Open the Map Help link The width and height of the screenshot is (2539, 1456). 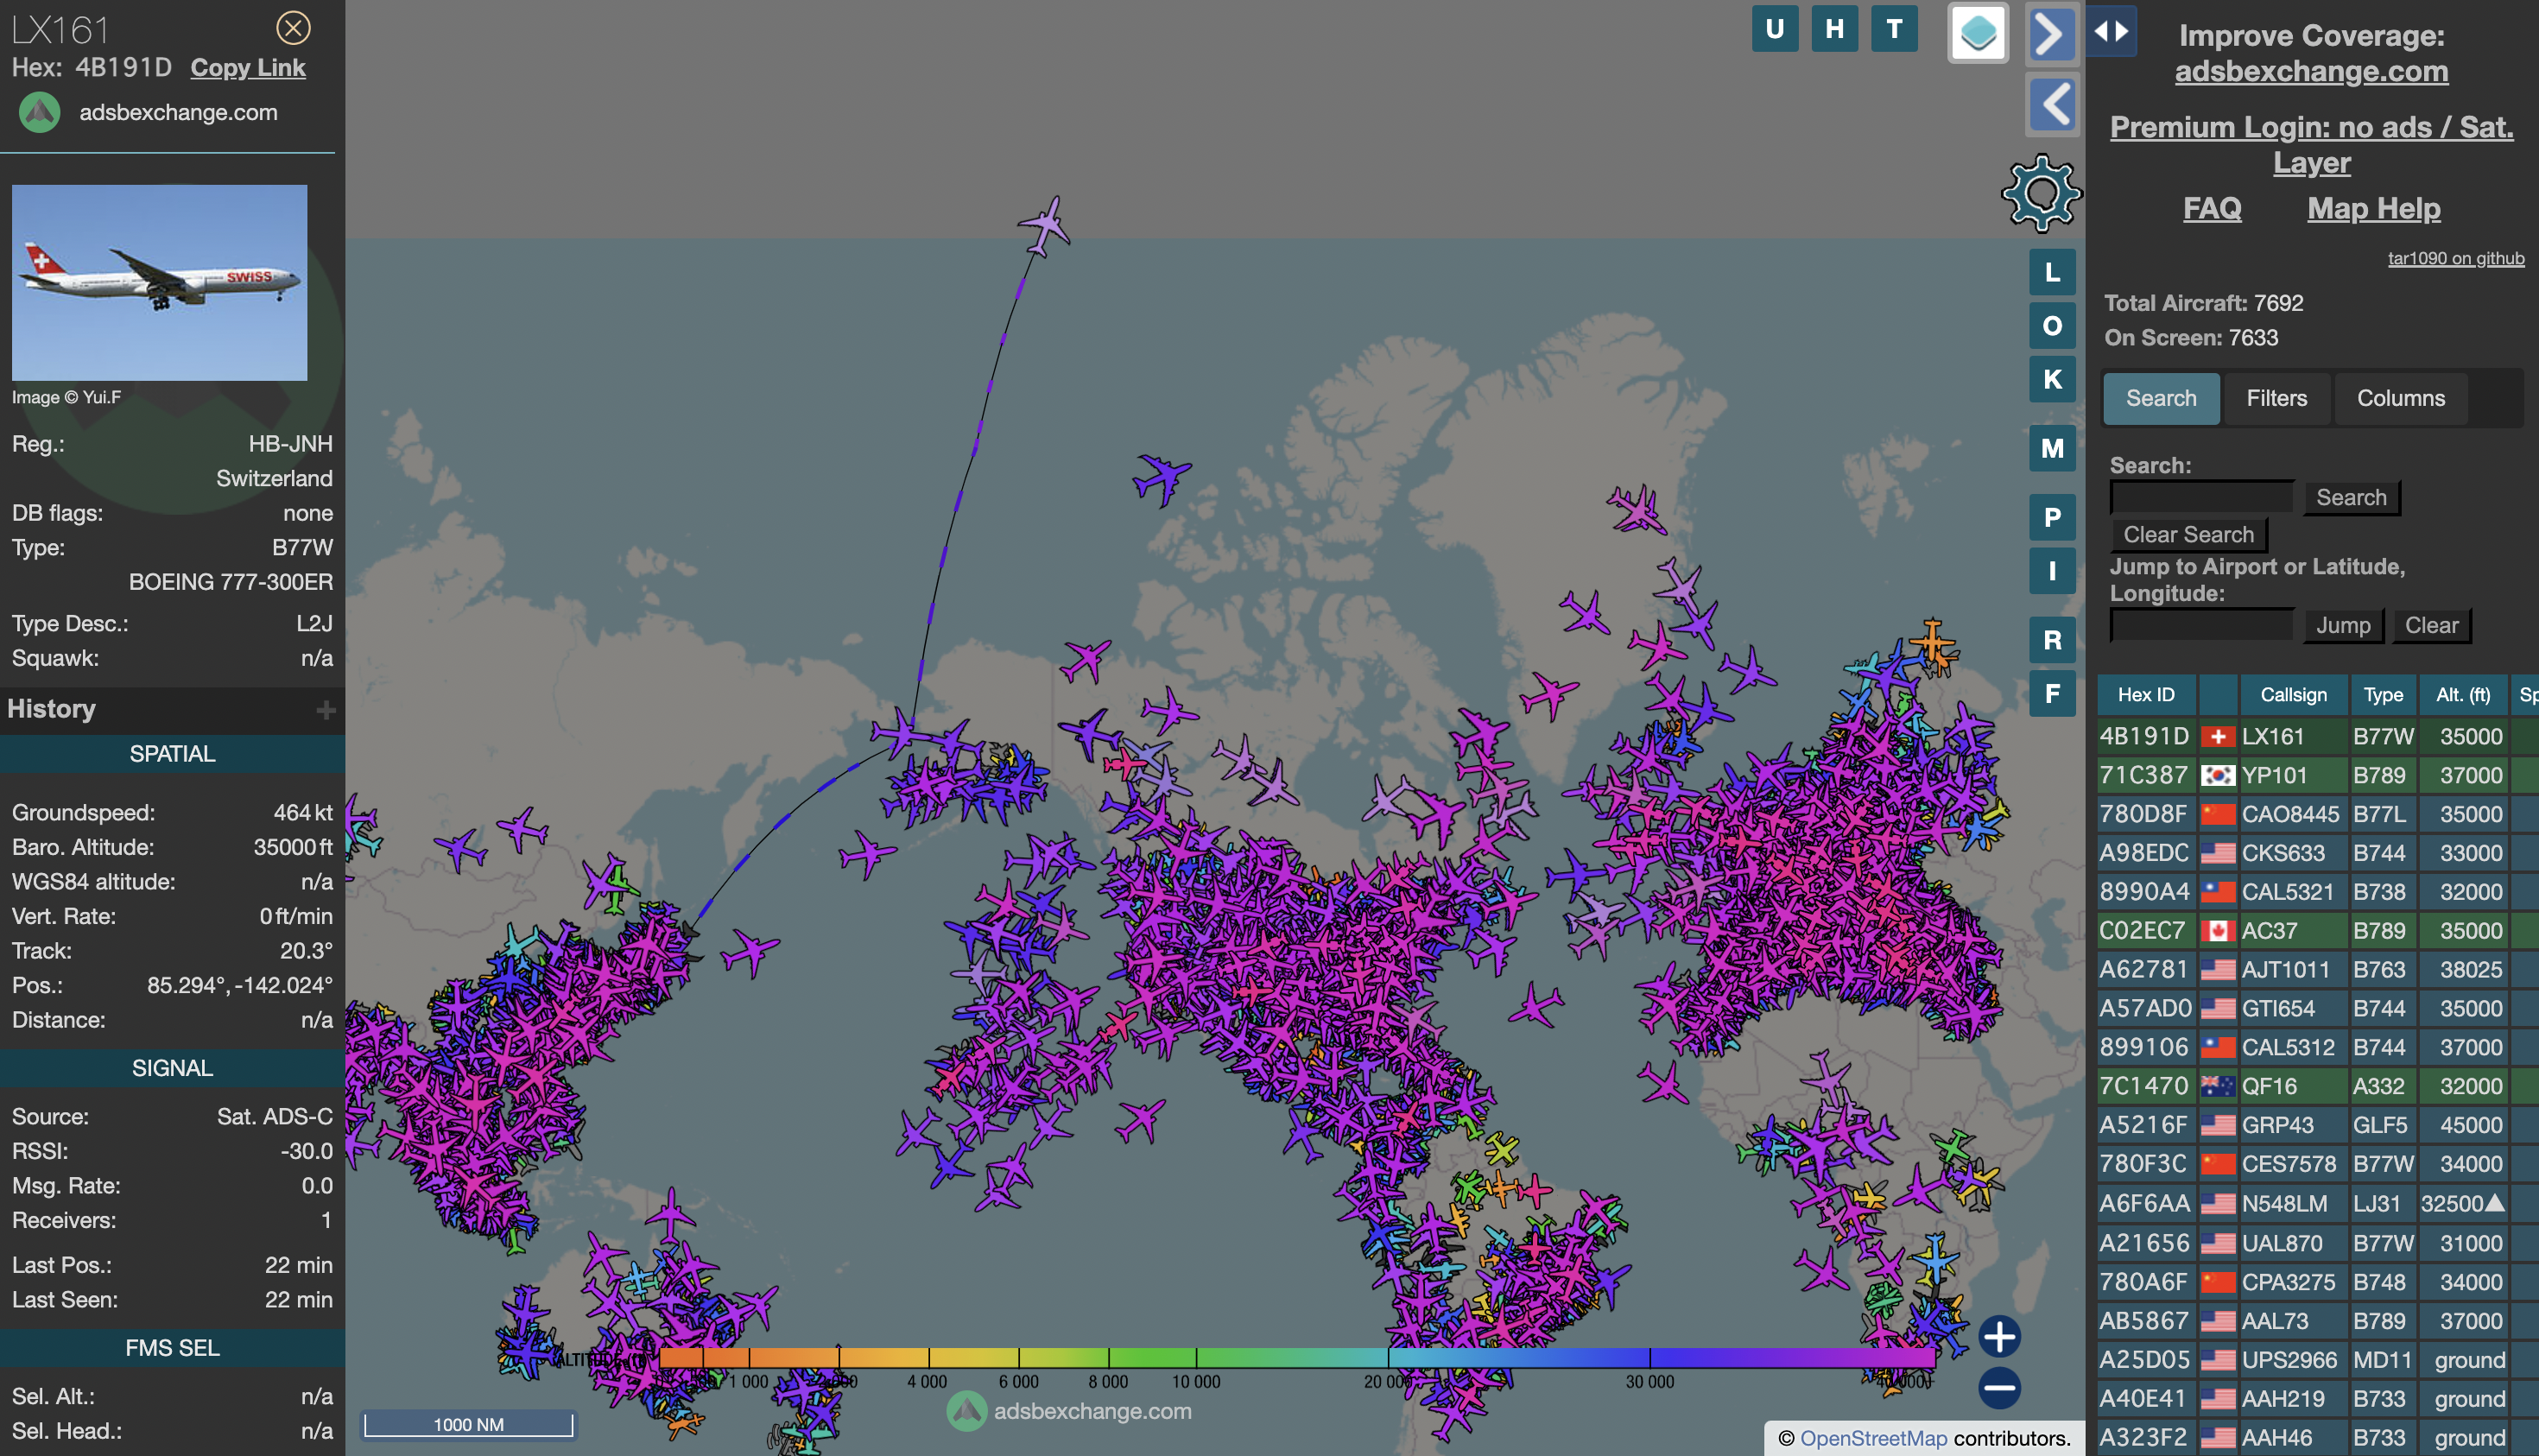pos(2373,208)
